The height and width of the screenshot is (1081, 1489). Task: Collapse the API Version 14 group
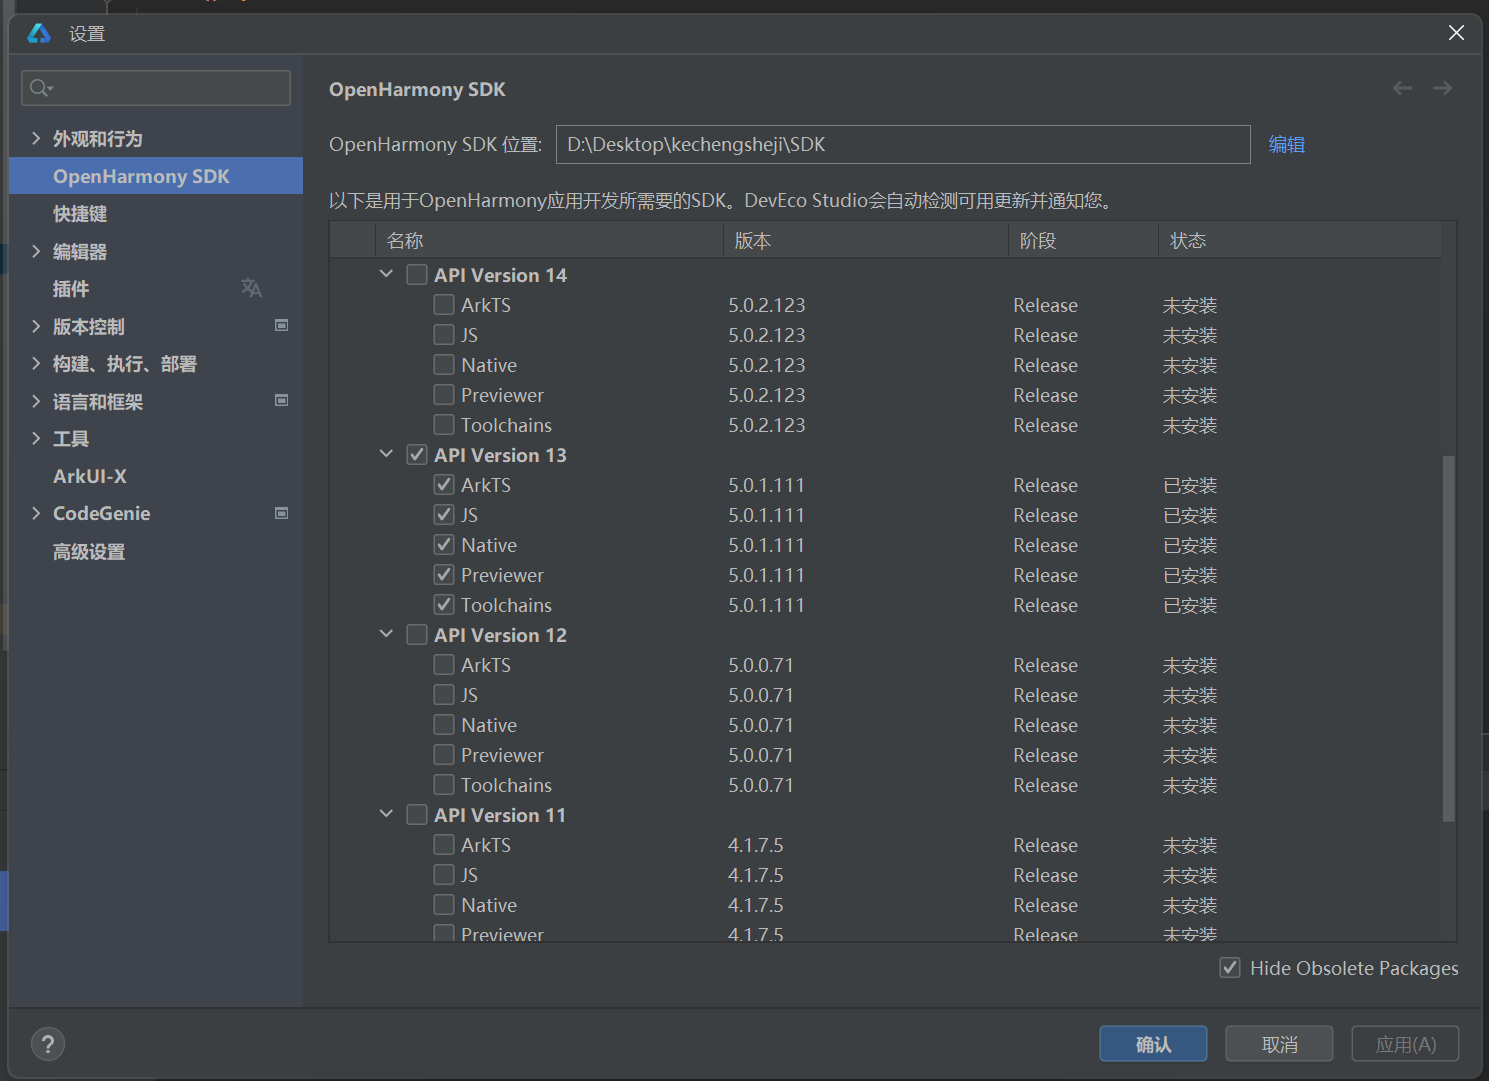point(386,274)
